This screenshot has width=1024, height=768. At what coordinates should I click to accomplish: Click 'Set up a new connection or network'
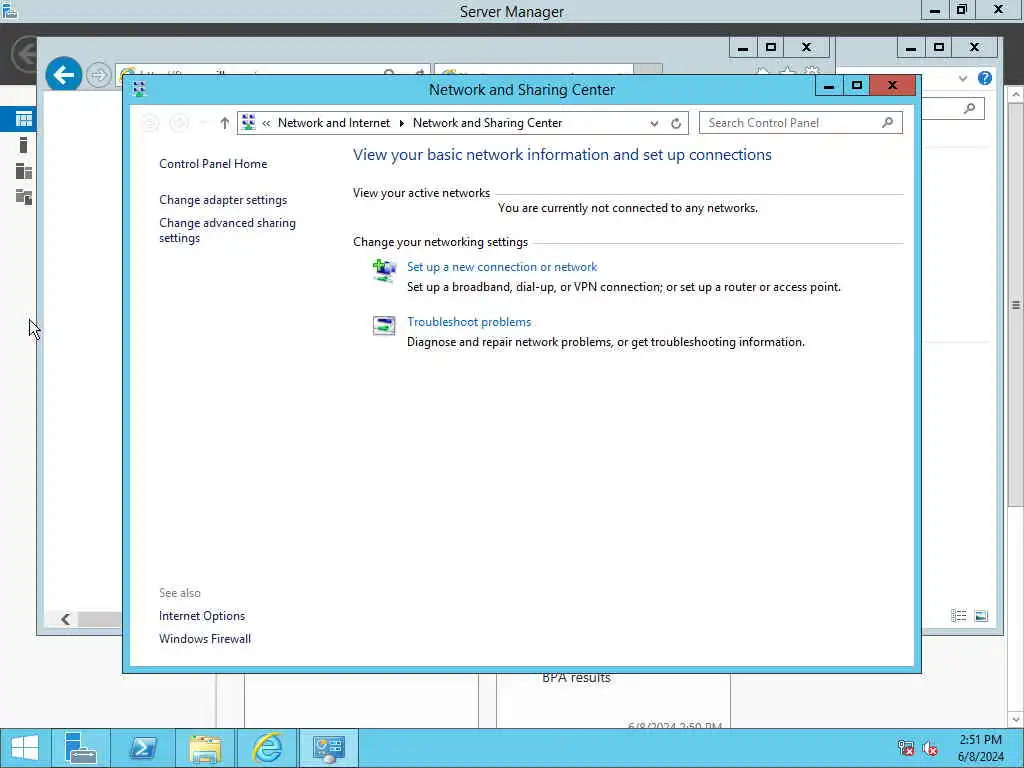pyautogui.click(x=502, y=267)
